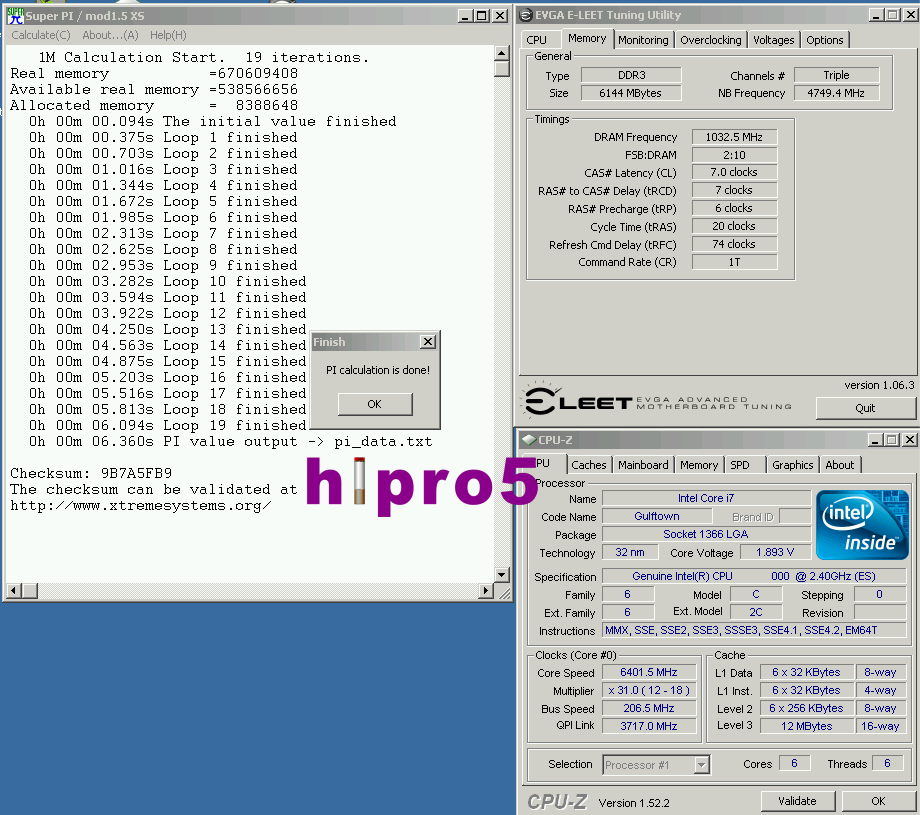Click the CPU-Z title bar icon

tap(529, 439)
